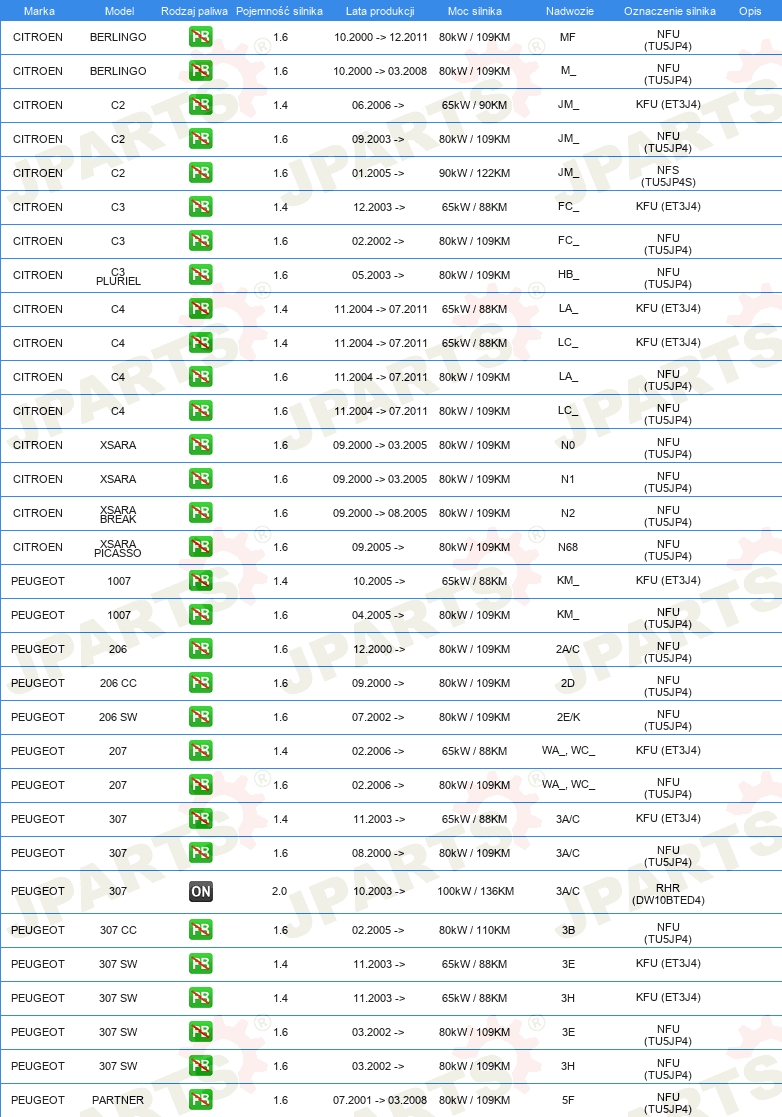This screenshot has width=782, height=1117.
Task: Click the petrol icon in the Peugeot 206 CC row
Action: click(201, 683)
